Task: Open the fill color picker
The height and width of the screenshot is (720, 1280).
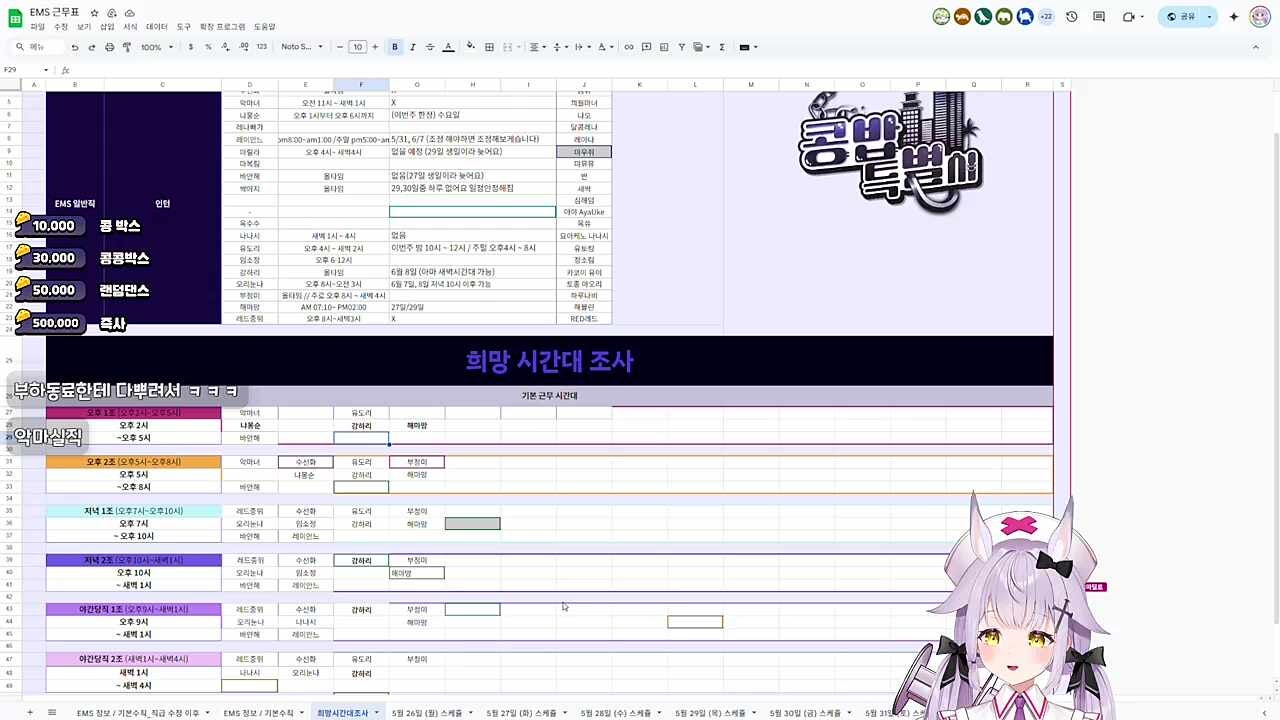Action: 472,47
